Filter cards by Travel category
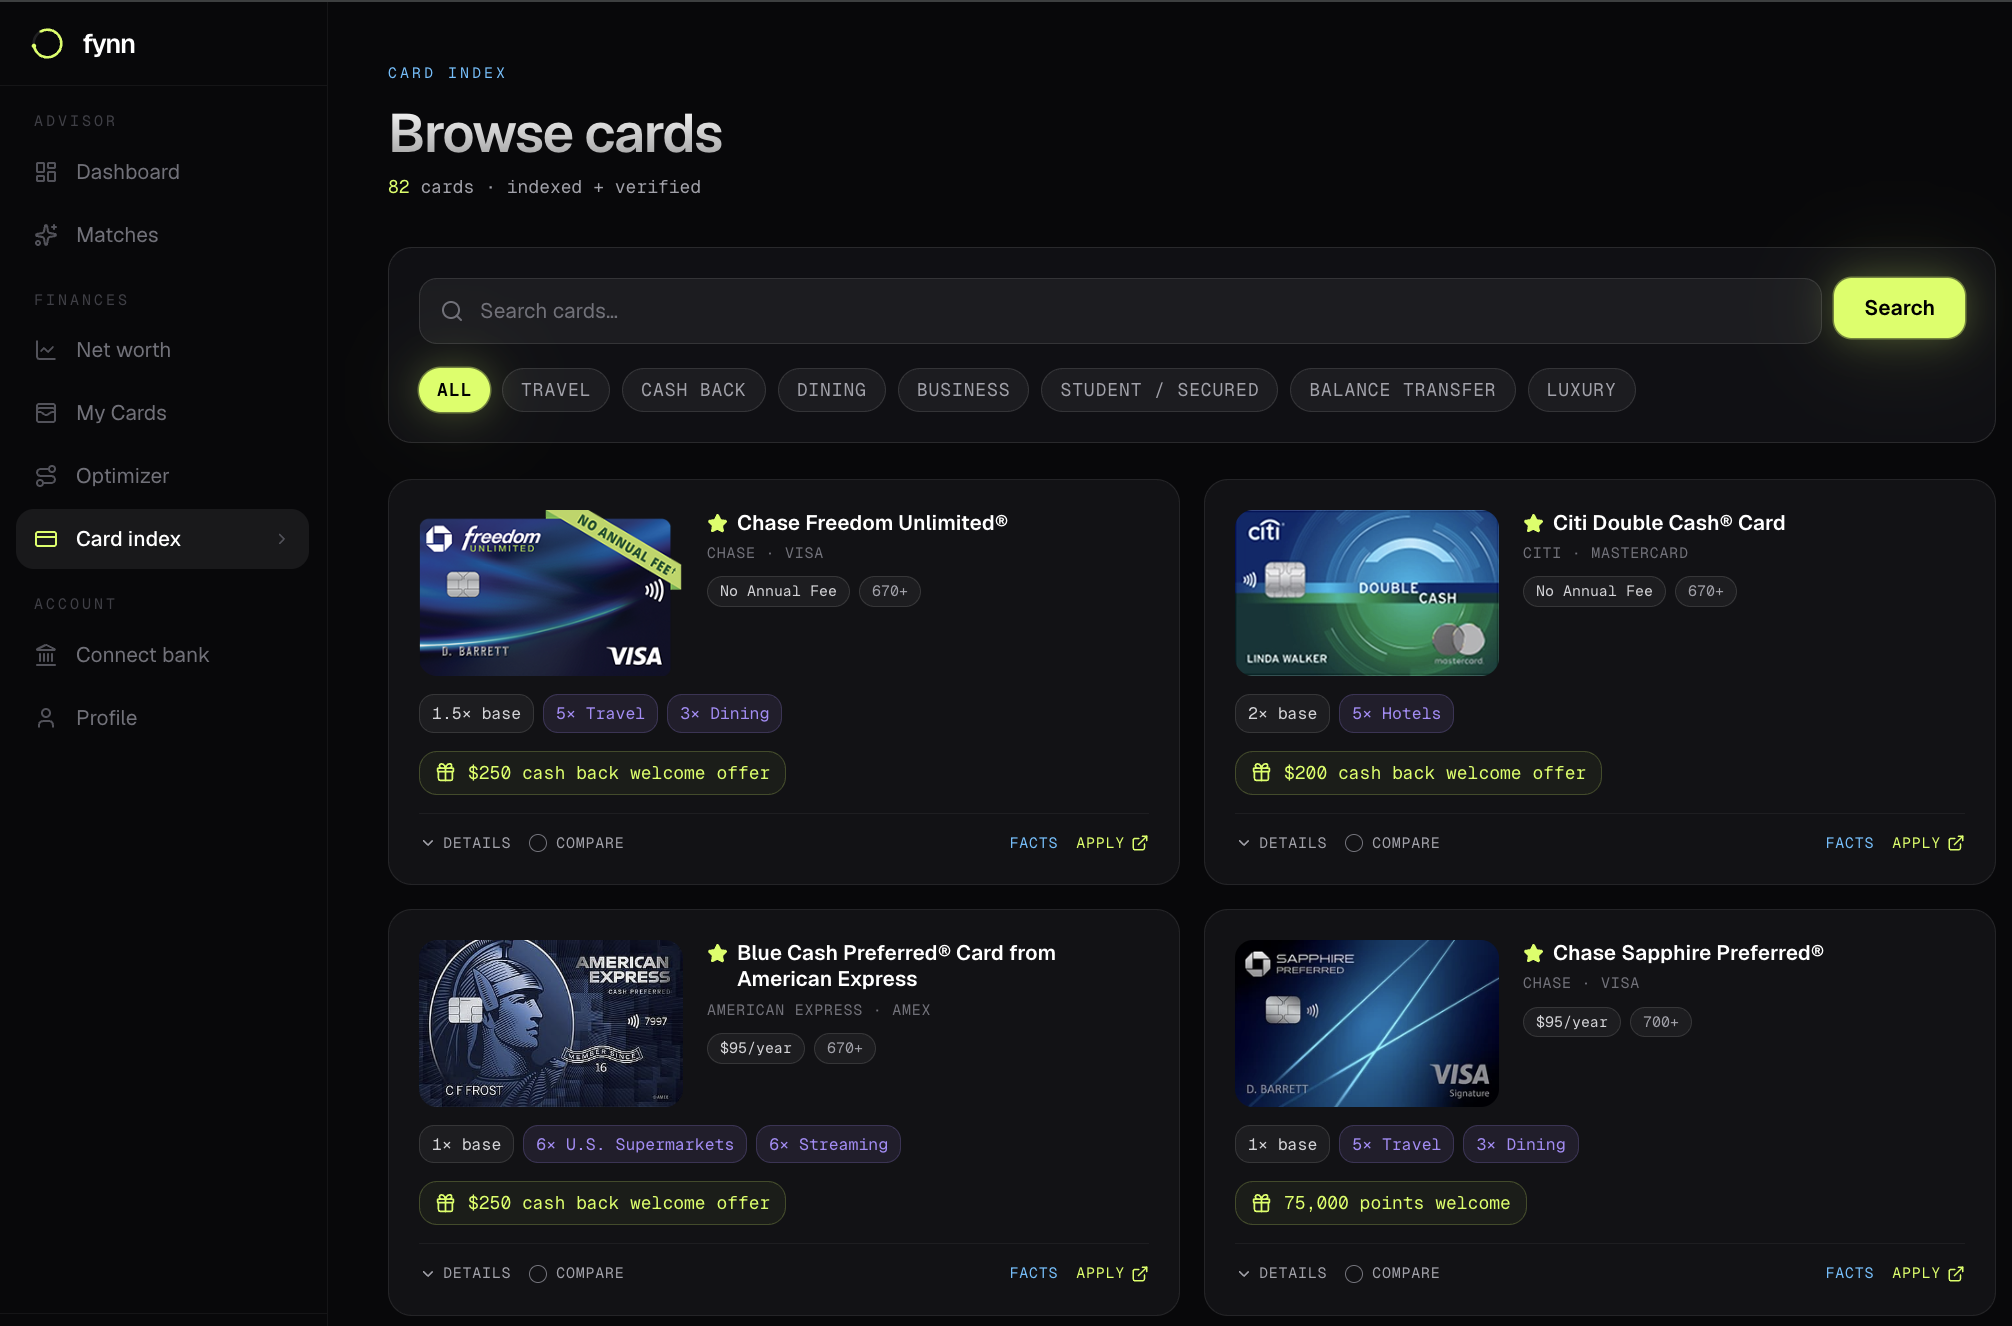Screen dimensions: 2012x1326 pos(555,390)
